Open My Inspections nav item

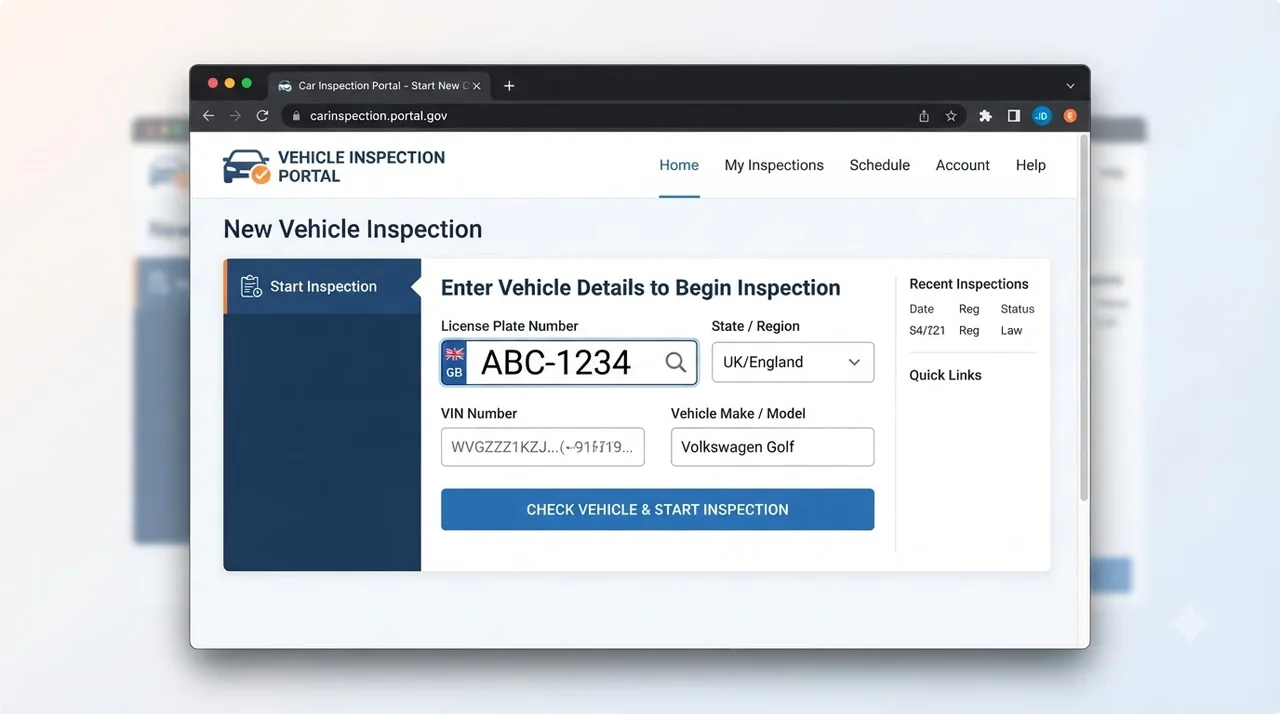pyautogui.click(x=774, y=165)
